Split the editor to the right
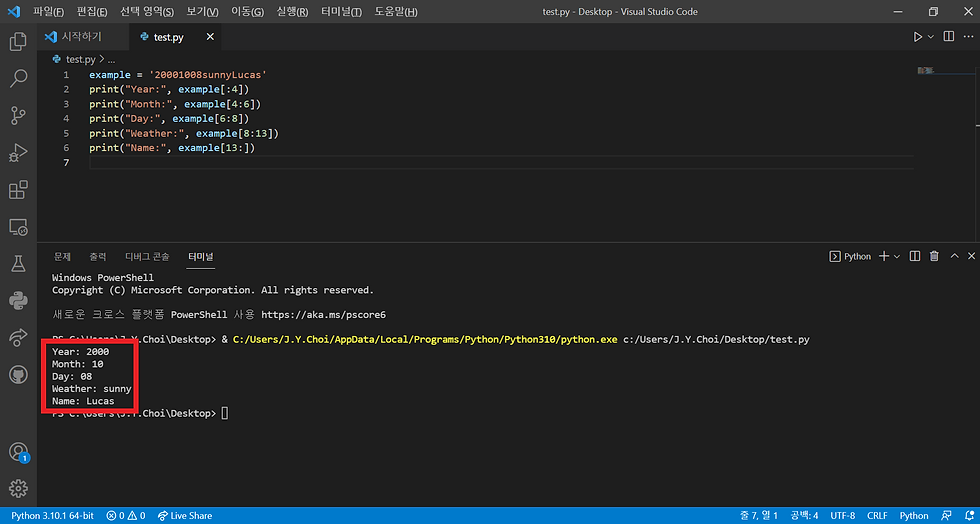 tap(949, 37)
